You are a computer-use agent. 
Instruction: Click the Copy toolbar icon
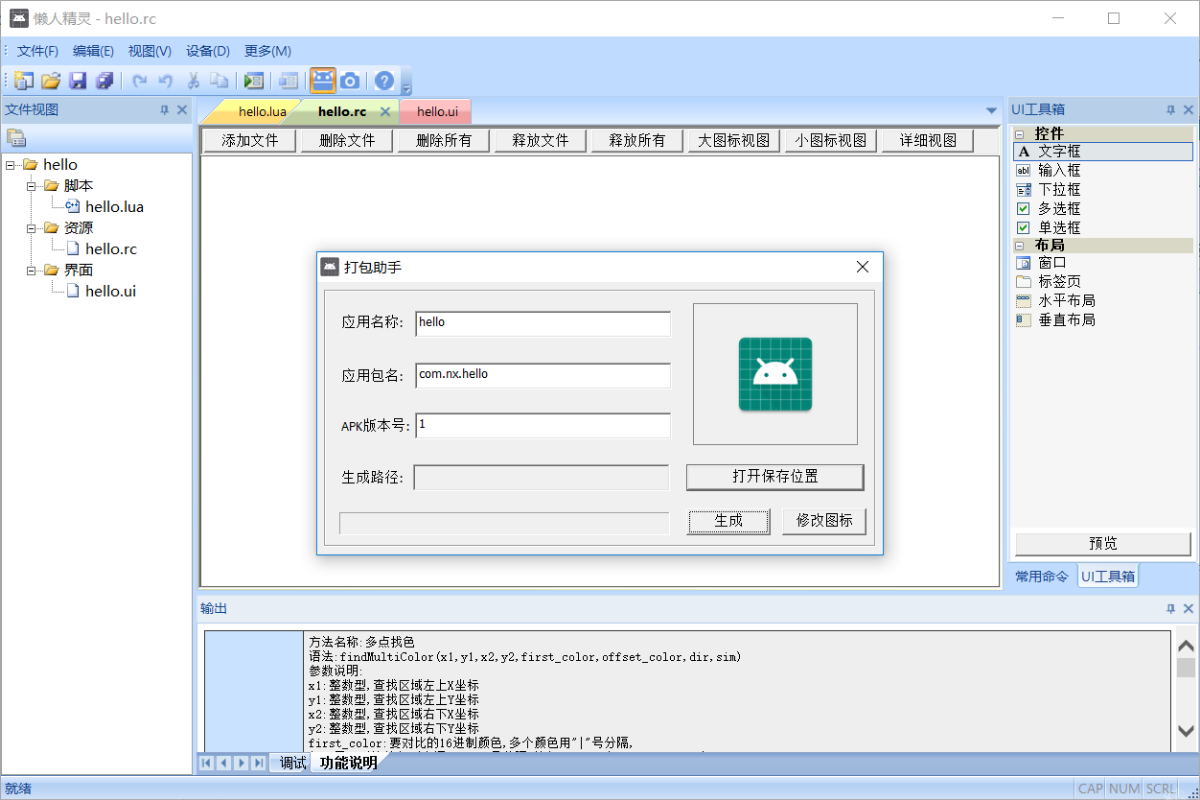[x=219, y=81]
